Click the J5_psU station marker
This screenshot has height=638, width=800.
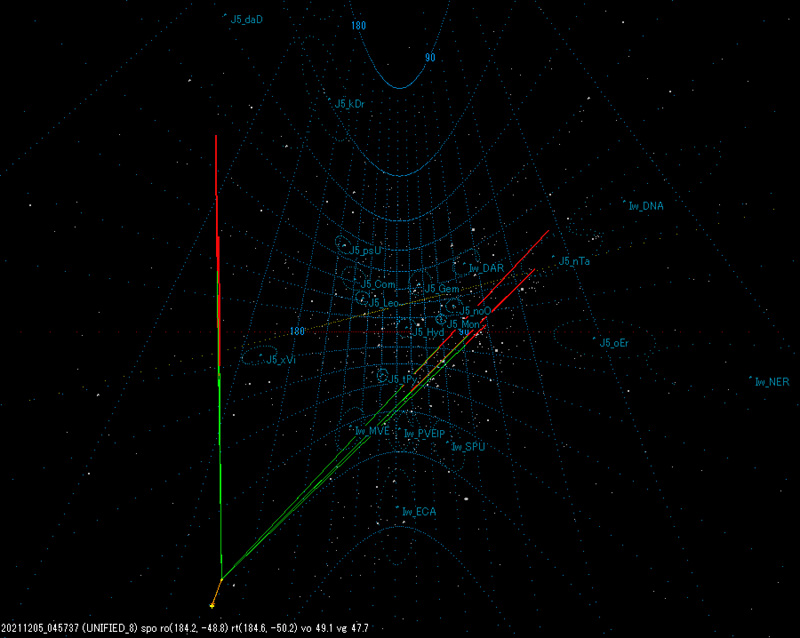pyautogui.click(x=345, y=247)
